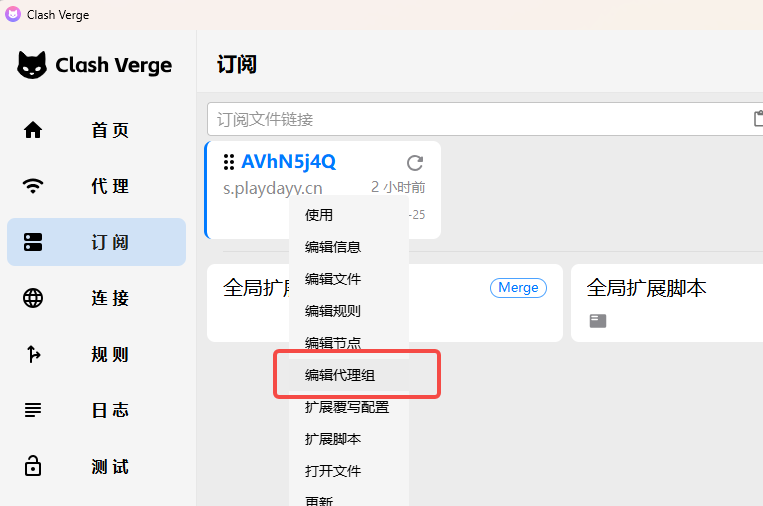Open the 测试 test page
This screenshot has width=763, height=506.
click(96, 467)
